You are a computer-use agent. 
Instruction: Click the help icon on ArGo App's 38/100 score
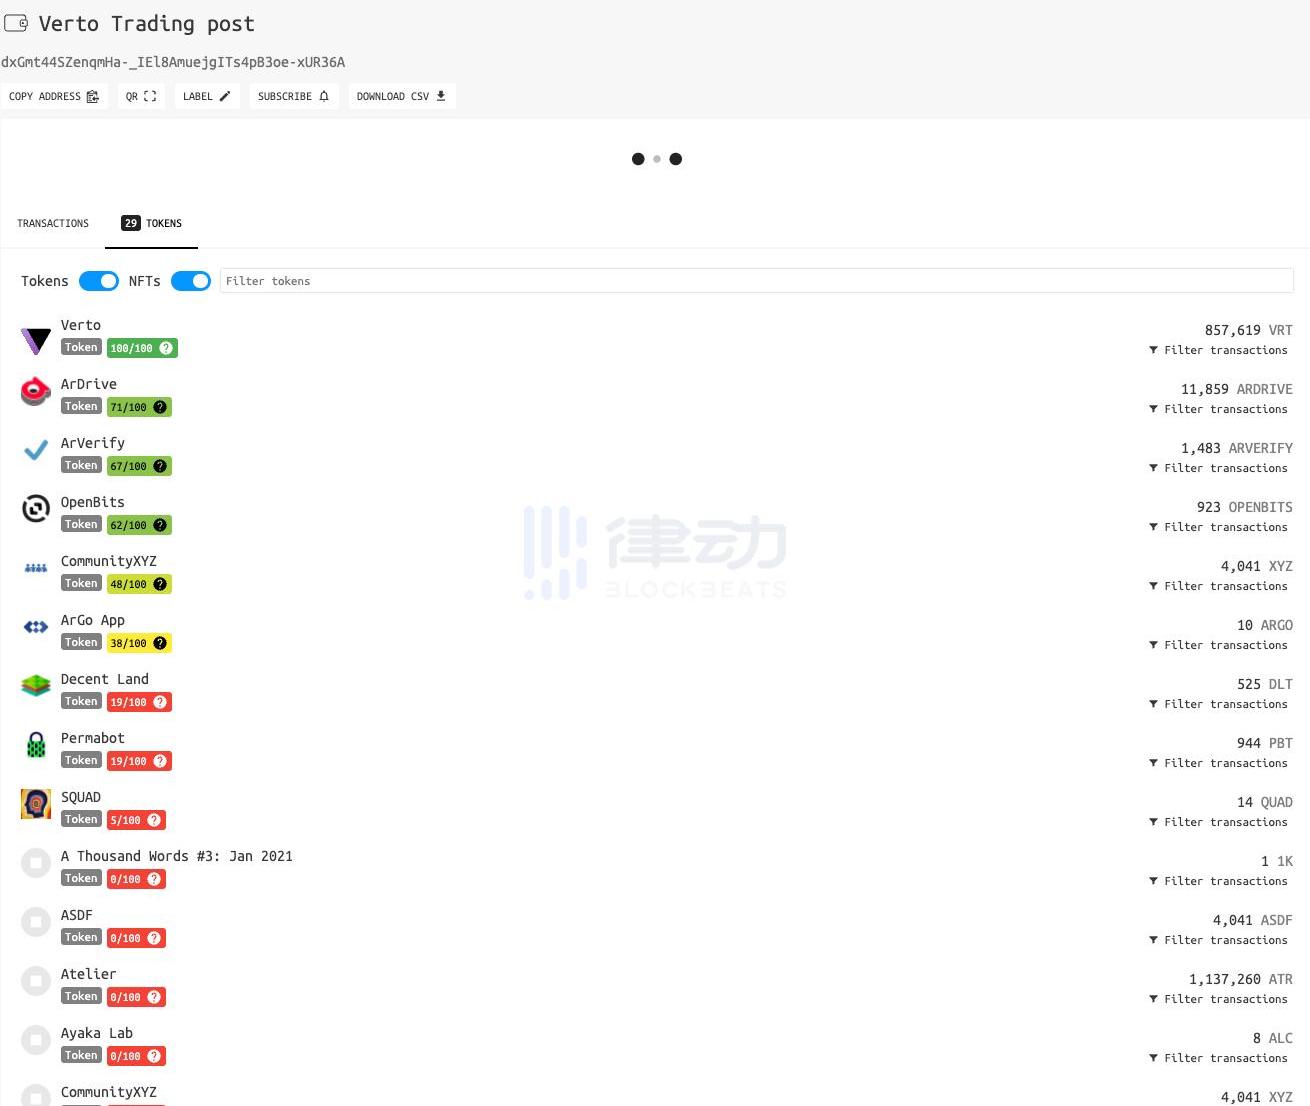tap(160, 643)
